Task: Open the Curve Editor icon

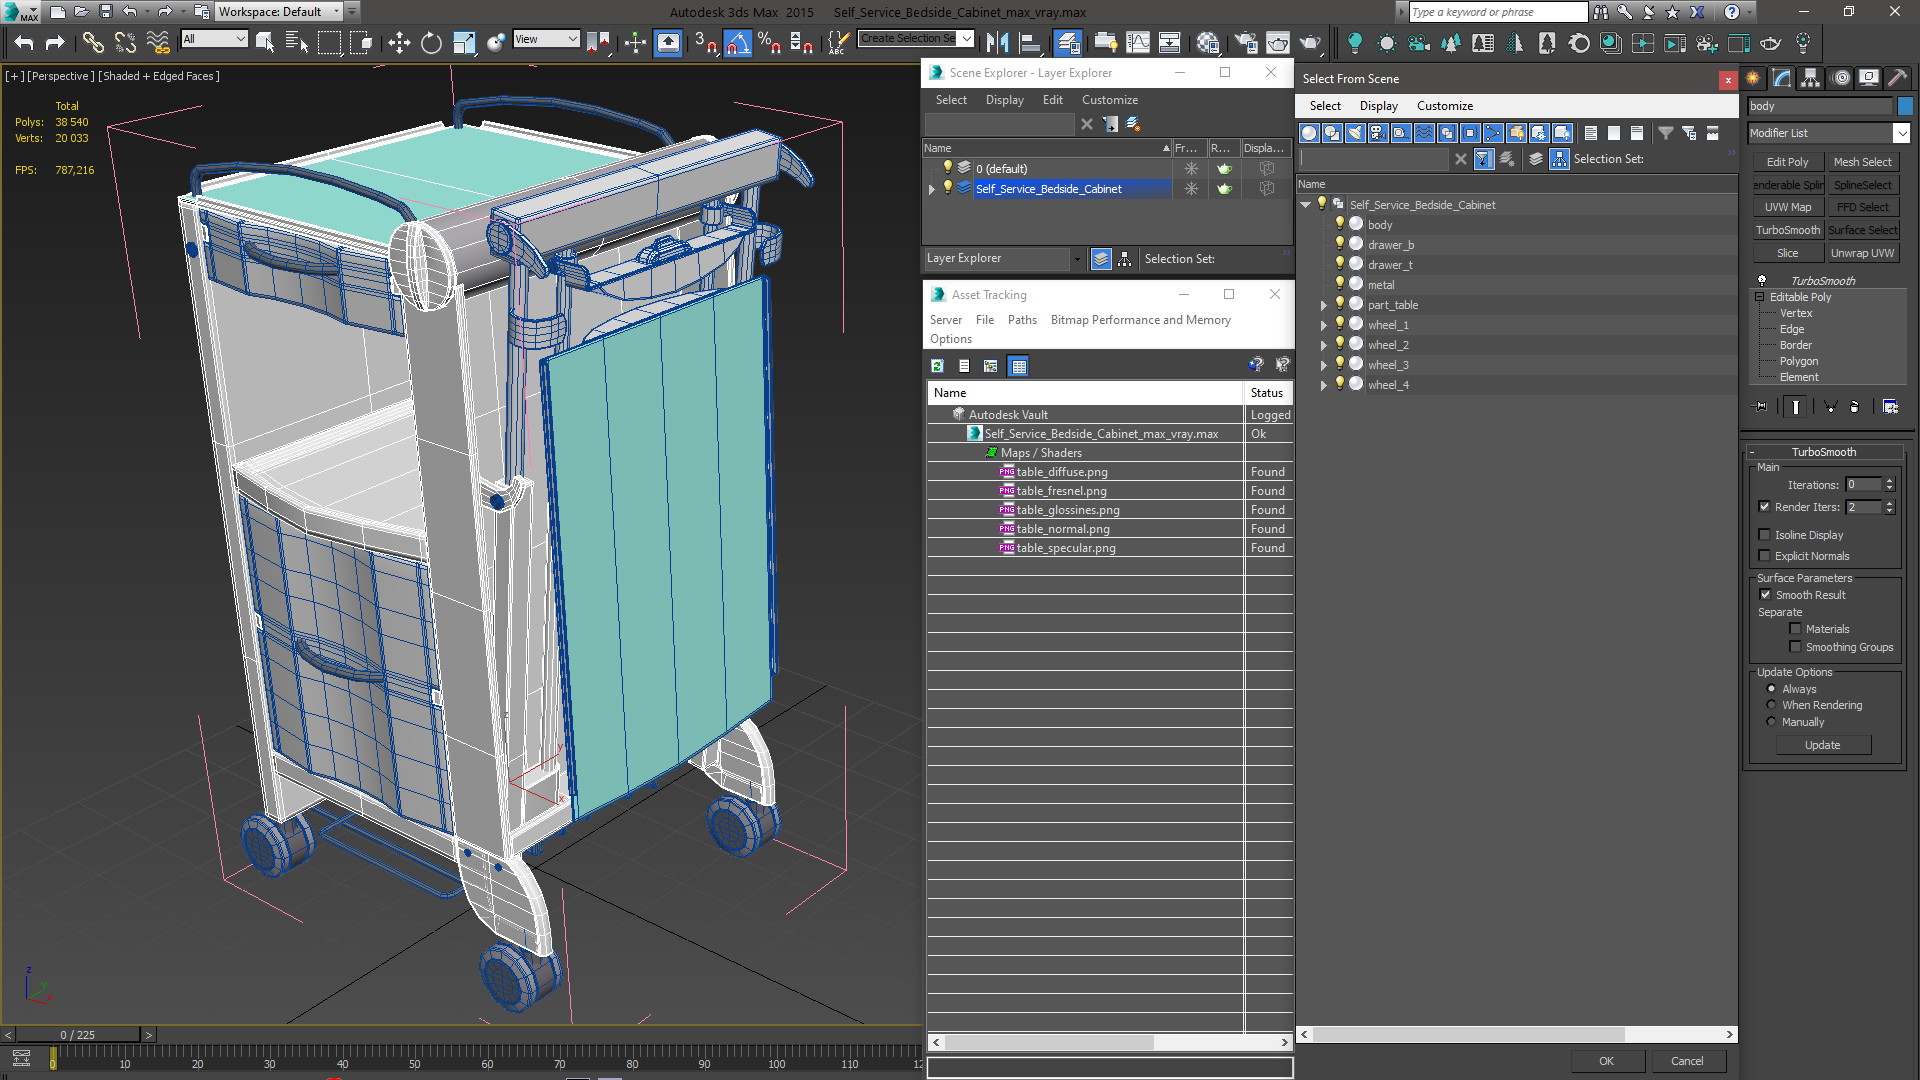Action: click(x=1138, y=42)
